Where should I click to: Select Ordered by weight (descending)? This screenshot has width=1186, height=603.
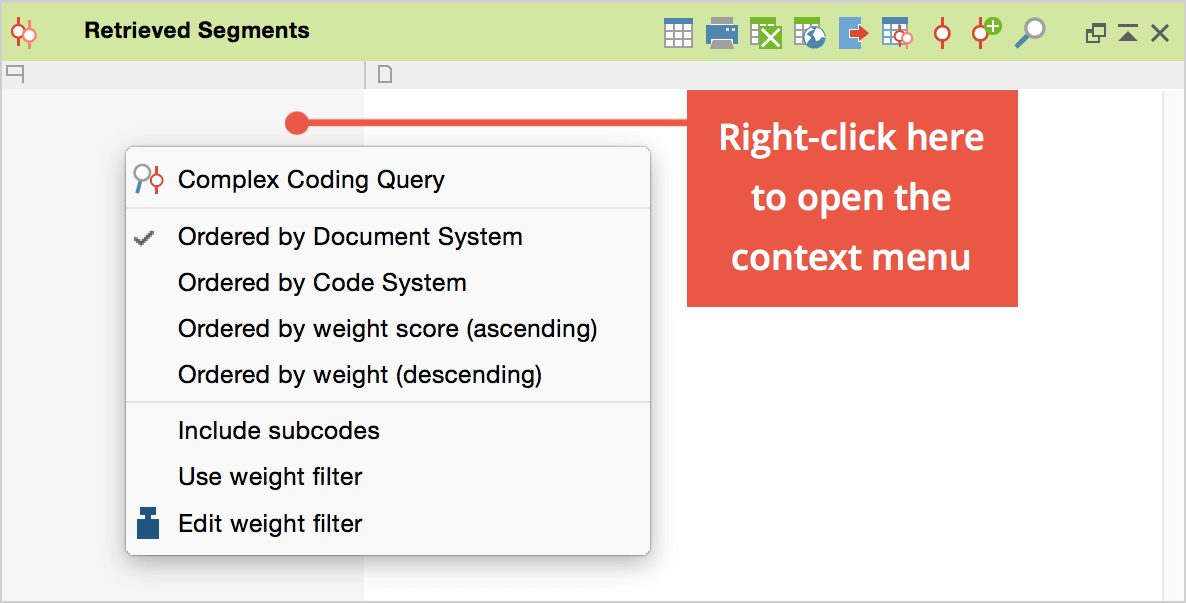359,375
